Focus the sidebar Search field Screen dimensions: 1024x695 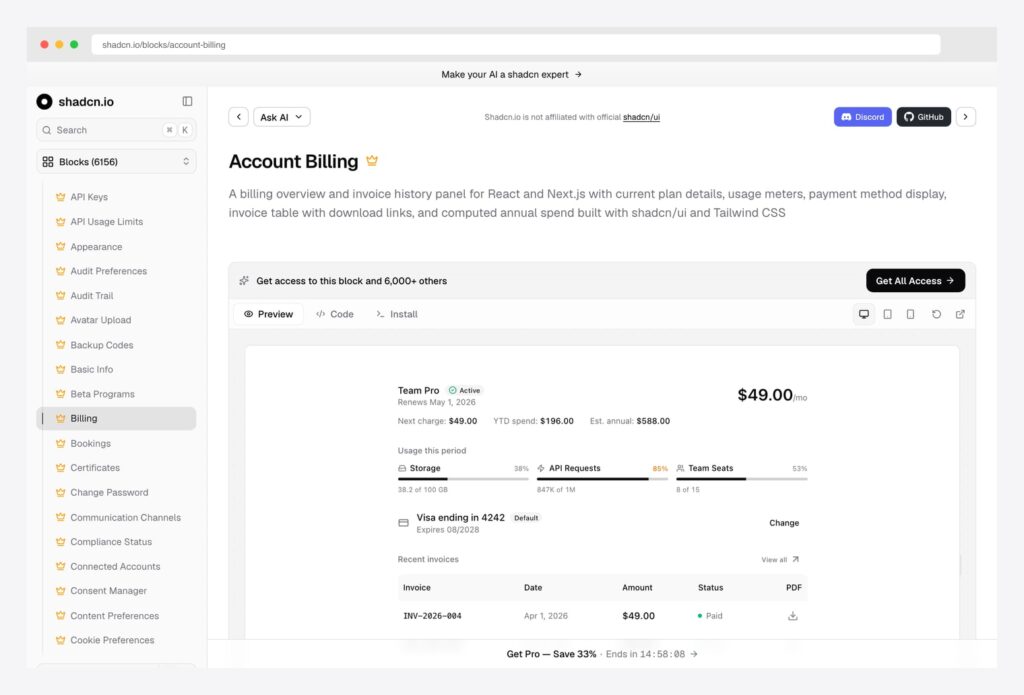[116, 130]
